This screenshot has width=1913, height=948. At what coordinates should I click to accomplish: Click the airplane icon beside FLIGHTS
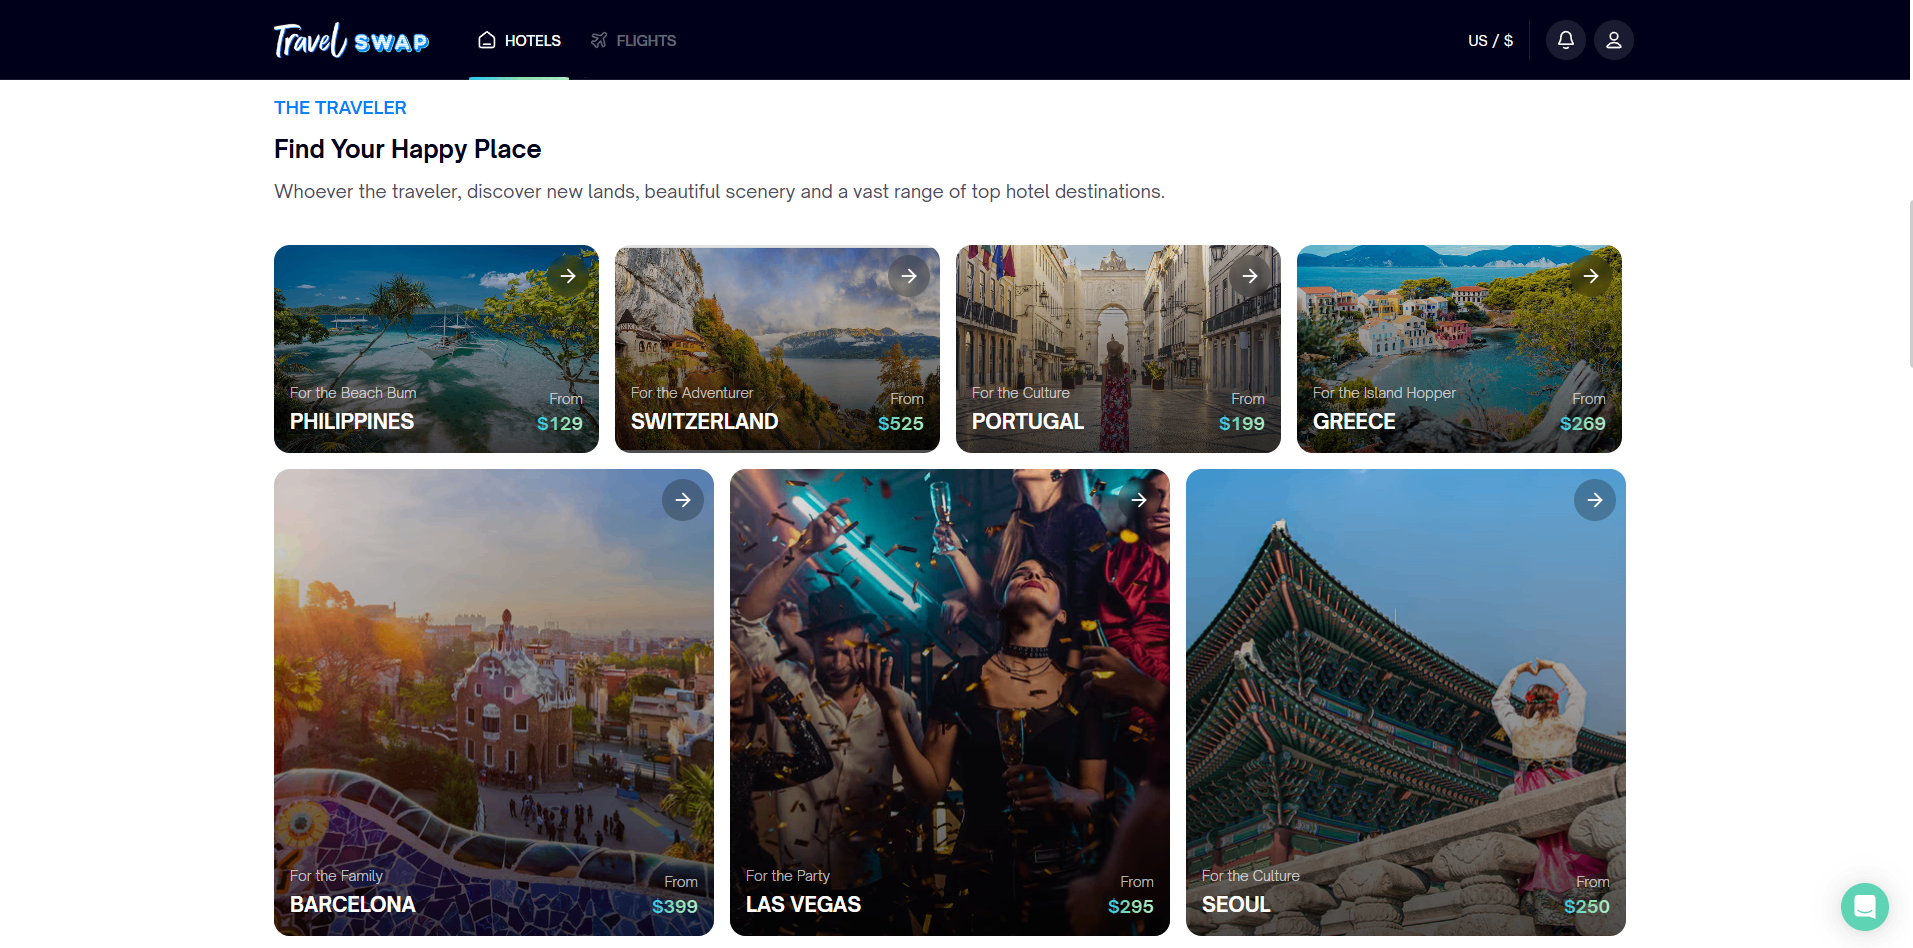[x=599, y=40]
